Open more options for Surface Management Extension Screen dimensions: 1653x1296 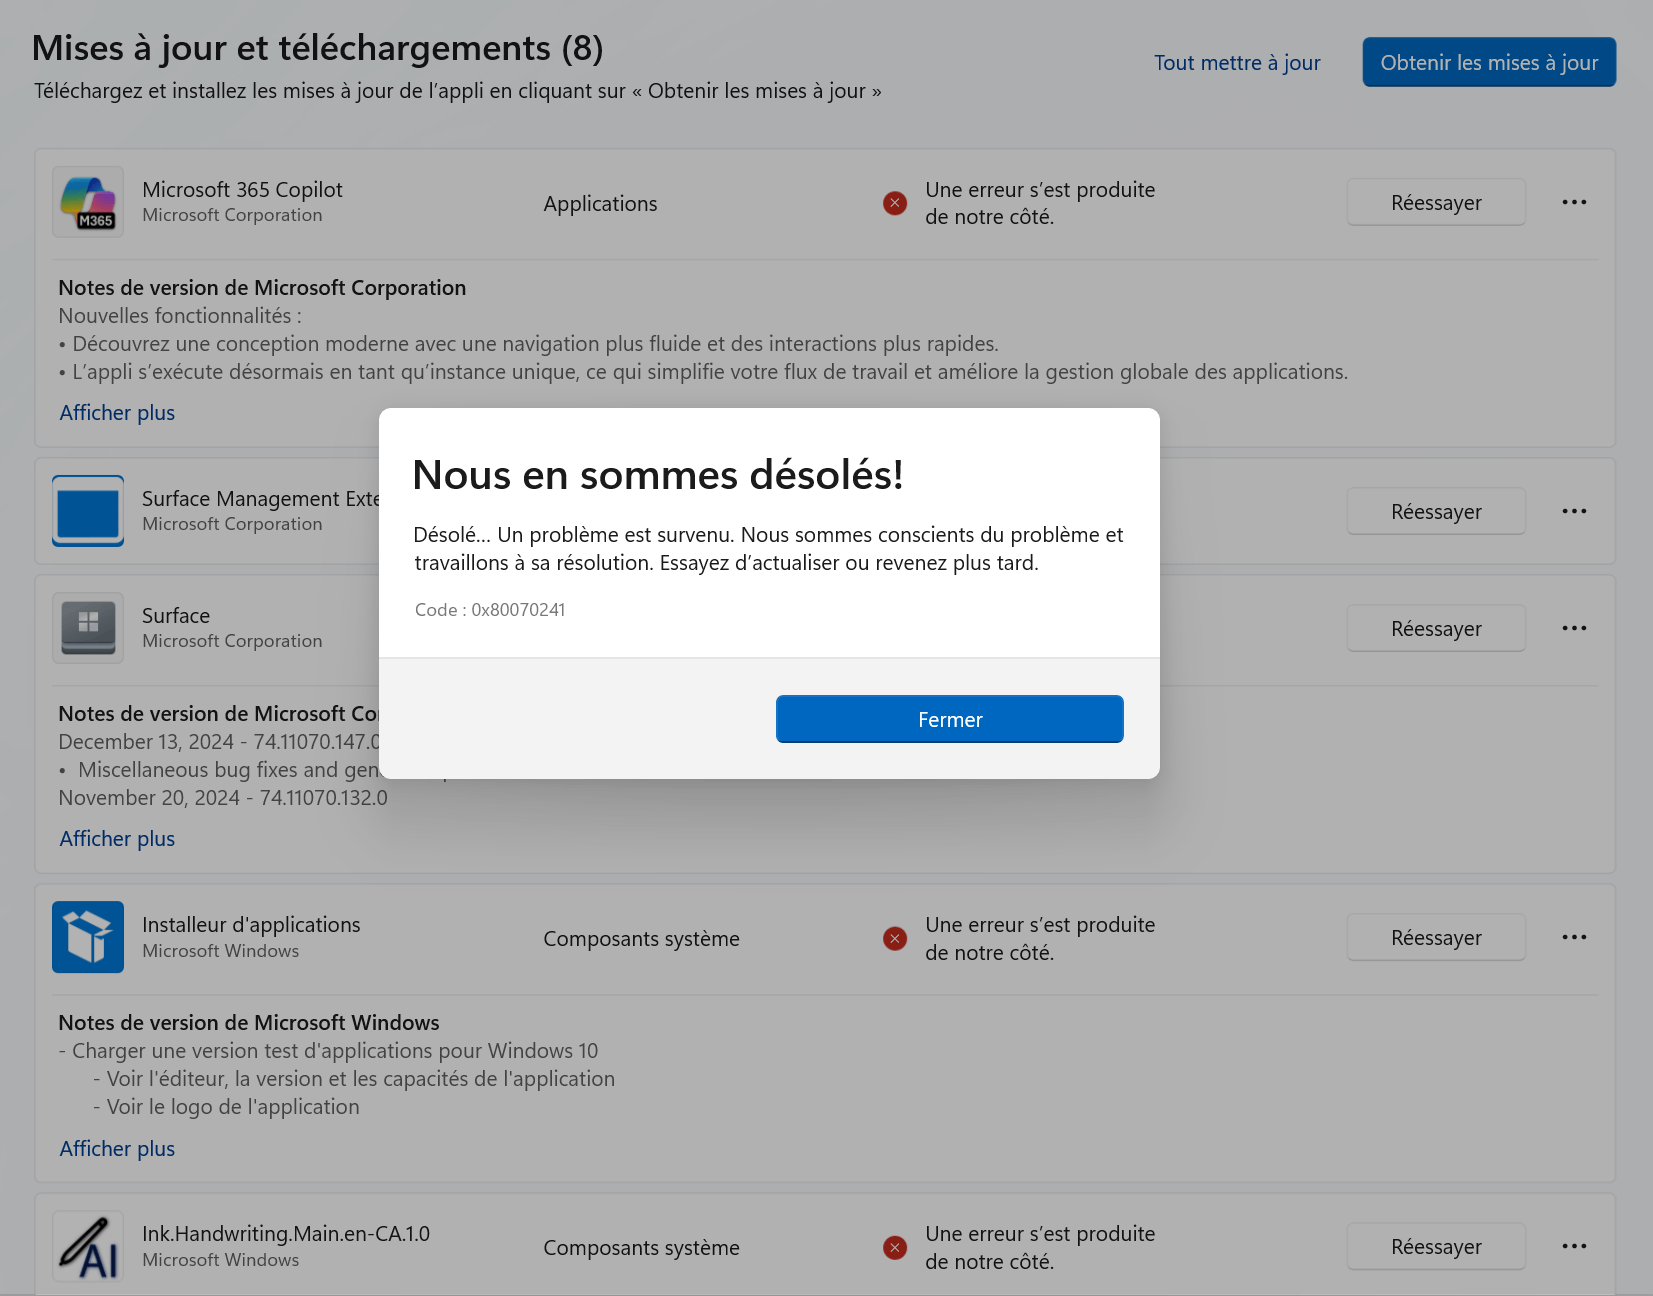(x=1574, y=511)
